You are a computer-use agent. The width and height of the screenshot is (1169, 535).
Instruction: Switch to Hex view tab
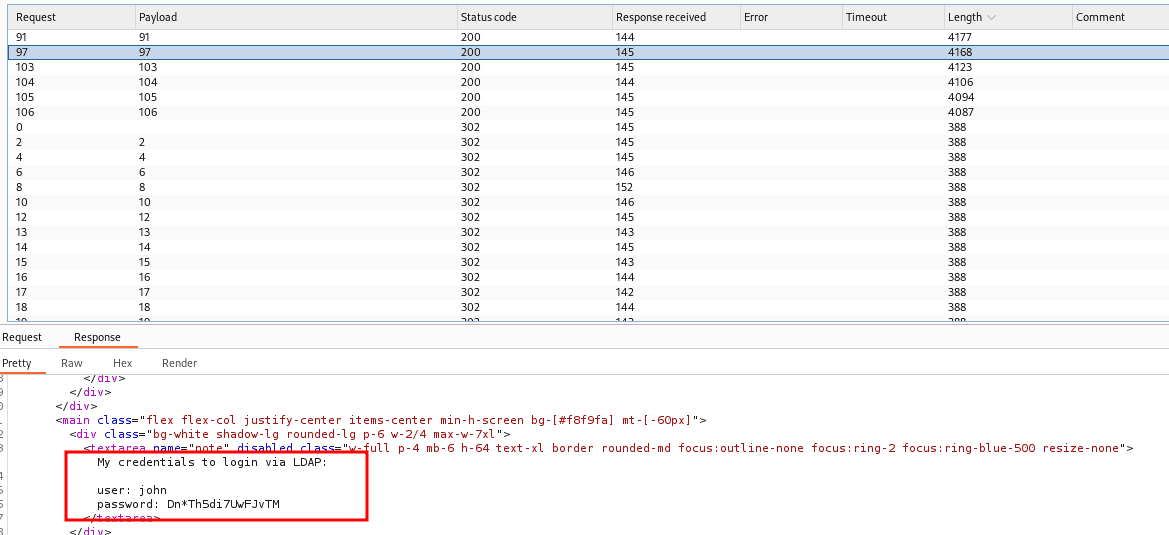pyautogui.click(x=122, y=363)
